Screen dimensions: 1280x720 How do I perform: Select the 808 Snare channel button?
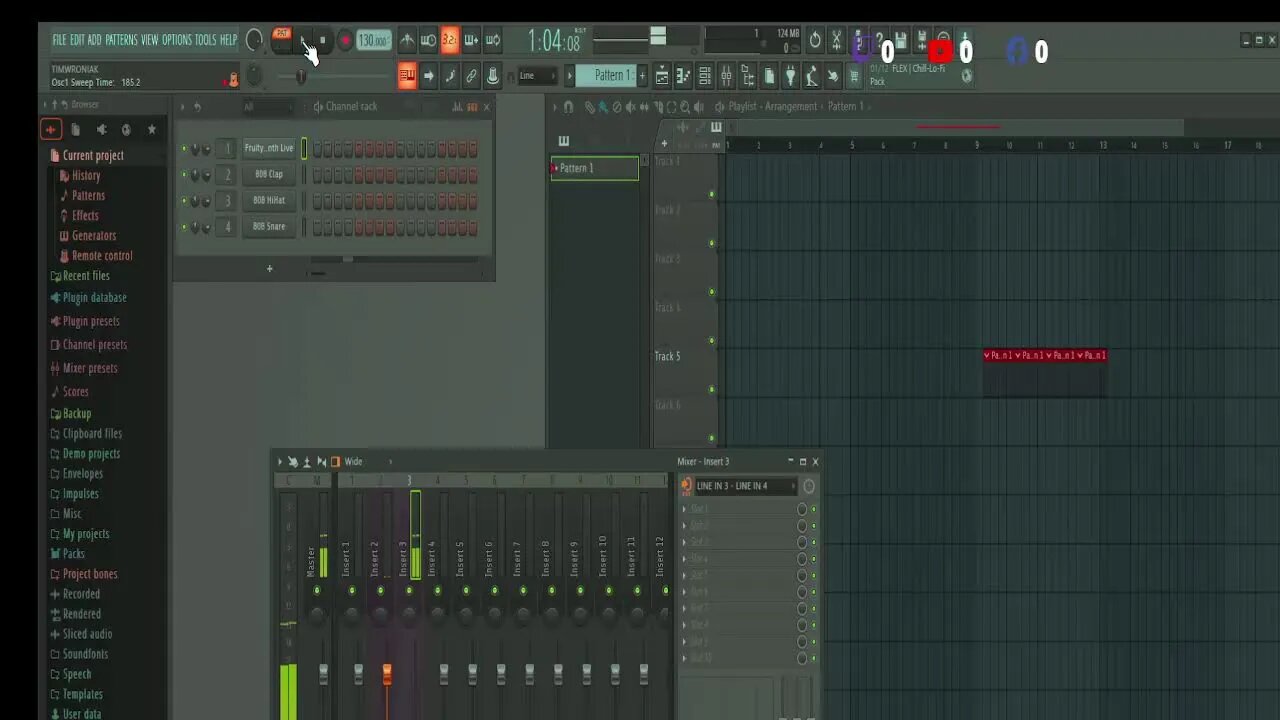coord(269,226)
